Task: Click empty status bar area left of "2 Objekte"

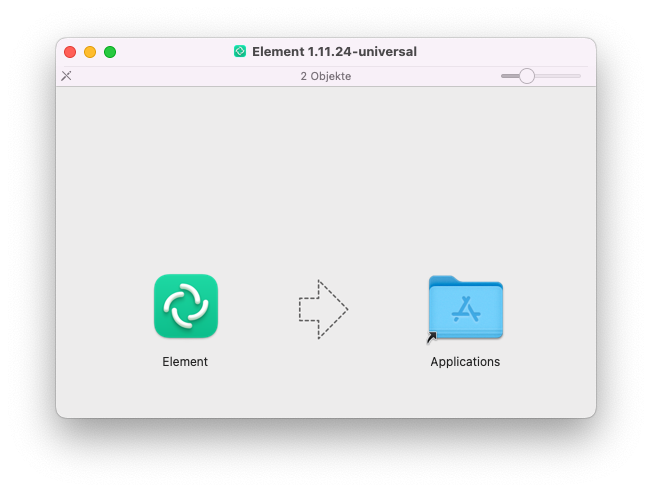Action: tap(180, 76)
